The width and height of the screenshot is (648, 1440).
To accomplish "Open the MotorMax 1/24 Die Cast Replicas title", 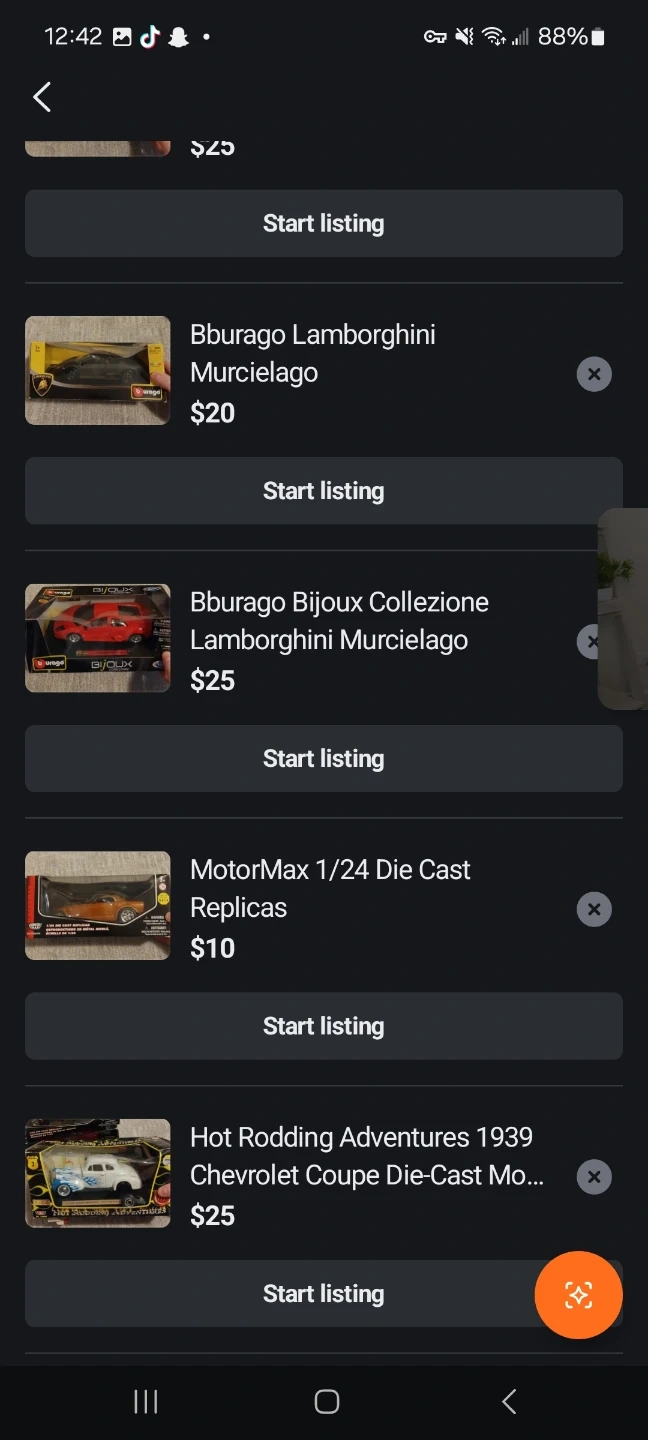I will coord(330,888).
